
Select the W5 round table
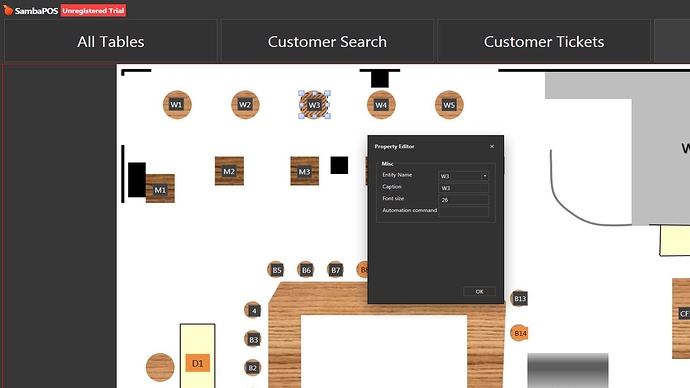point(449,105)
